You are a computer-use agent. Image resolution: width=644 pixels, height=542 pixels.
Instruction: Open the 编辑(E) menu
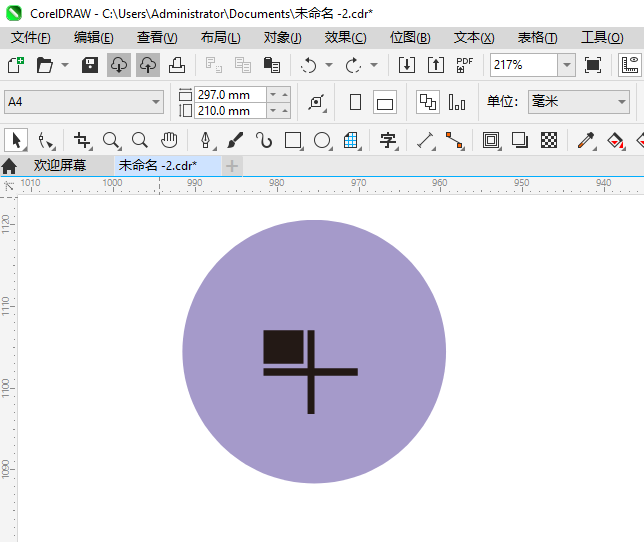tap(94, 38)
